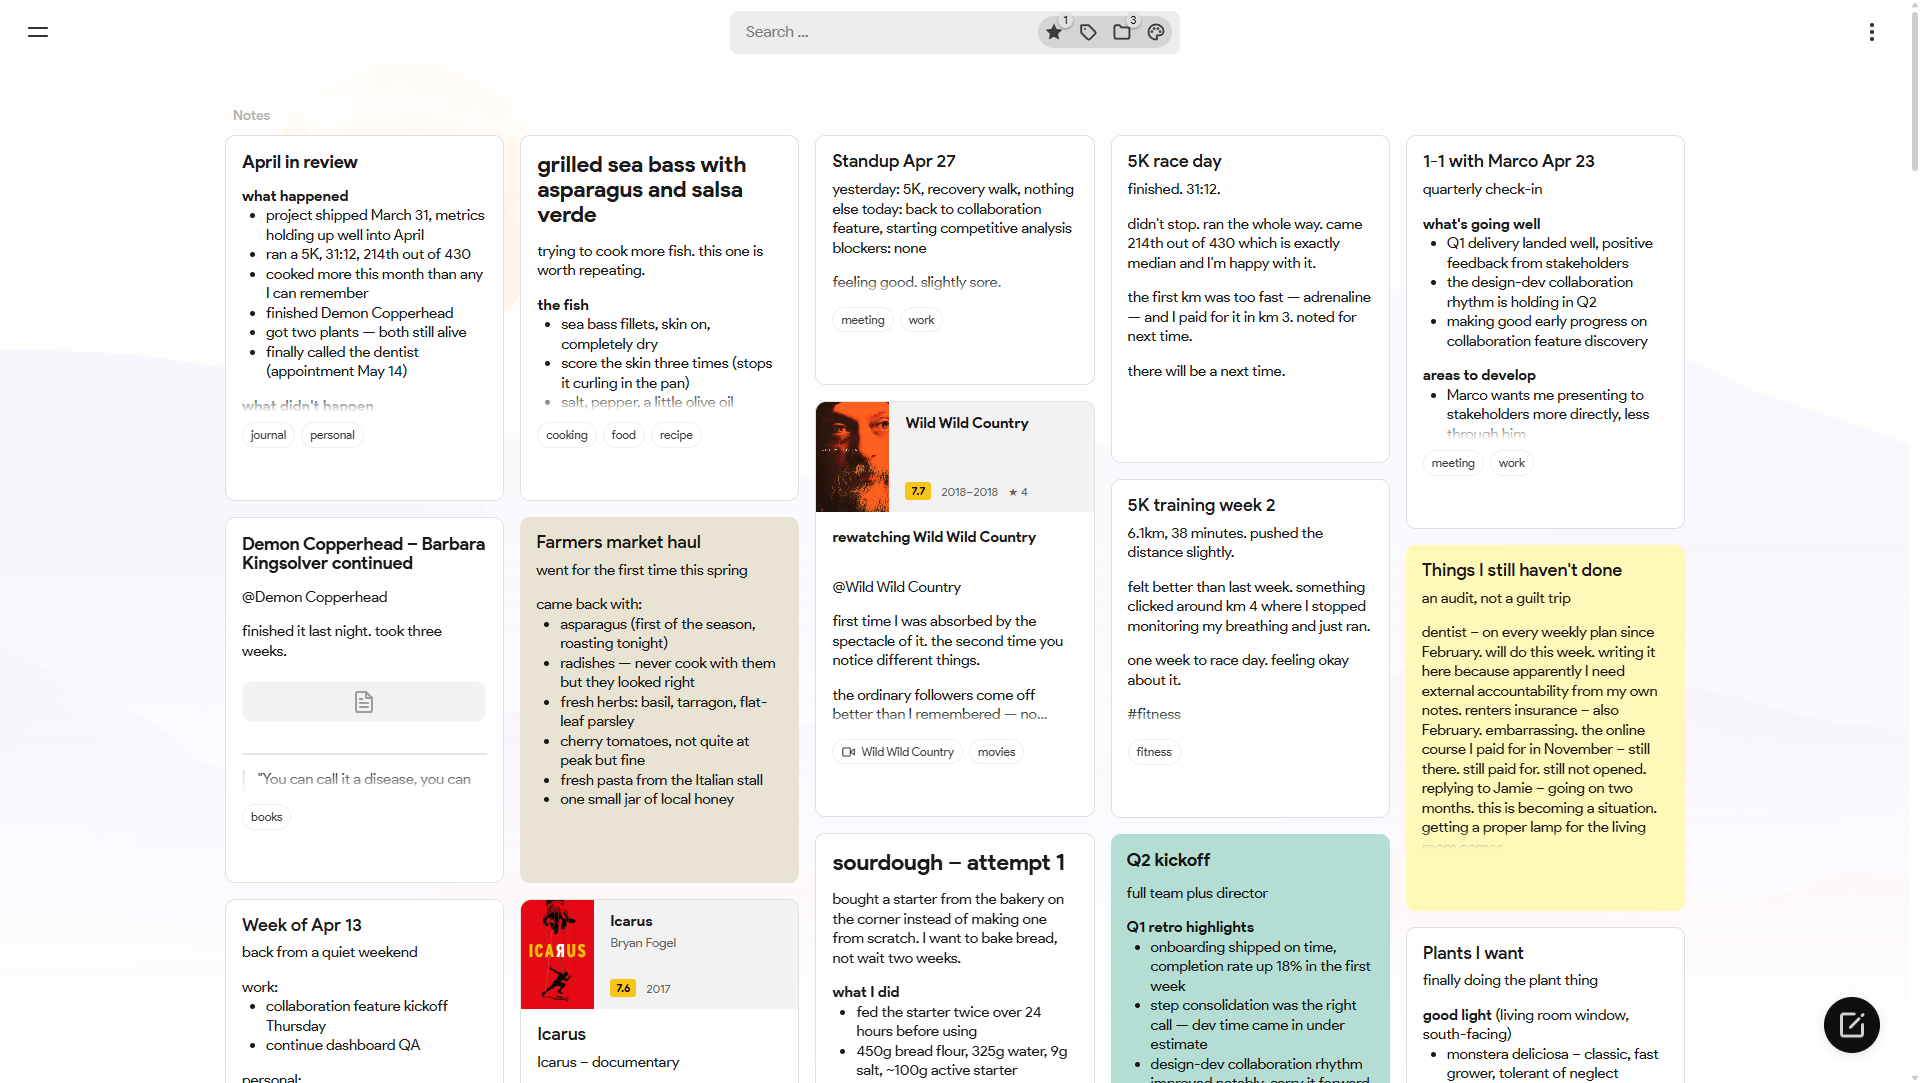Open the three-dot options menu
1920x1083 pixels.
pyautogui.click(x=1872, y=32)
